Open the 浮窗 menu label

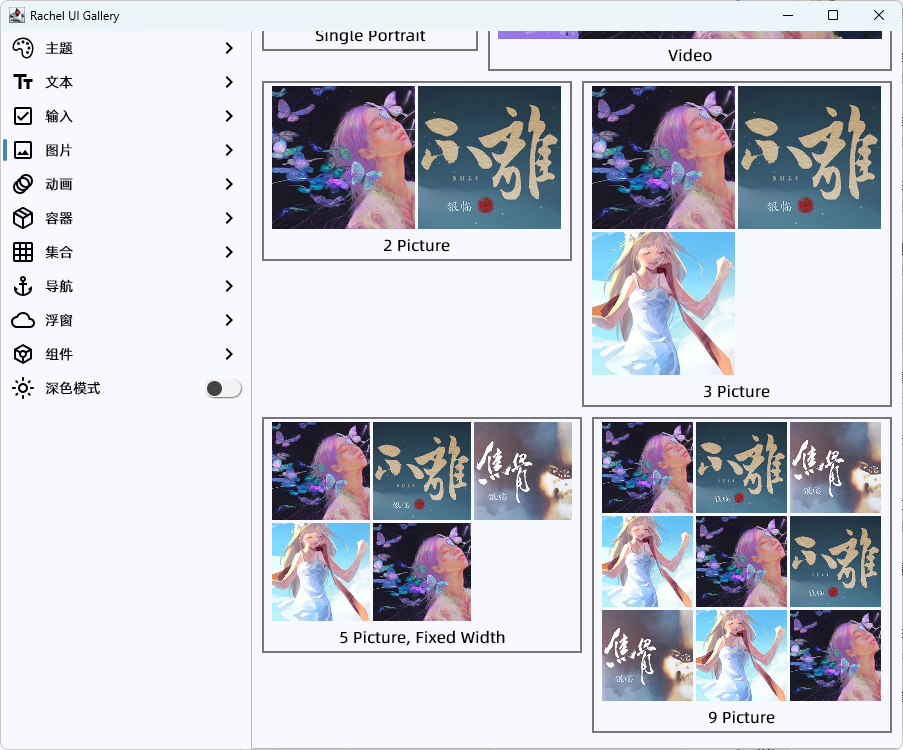pos(59,320)
